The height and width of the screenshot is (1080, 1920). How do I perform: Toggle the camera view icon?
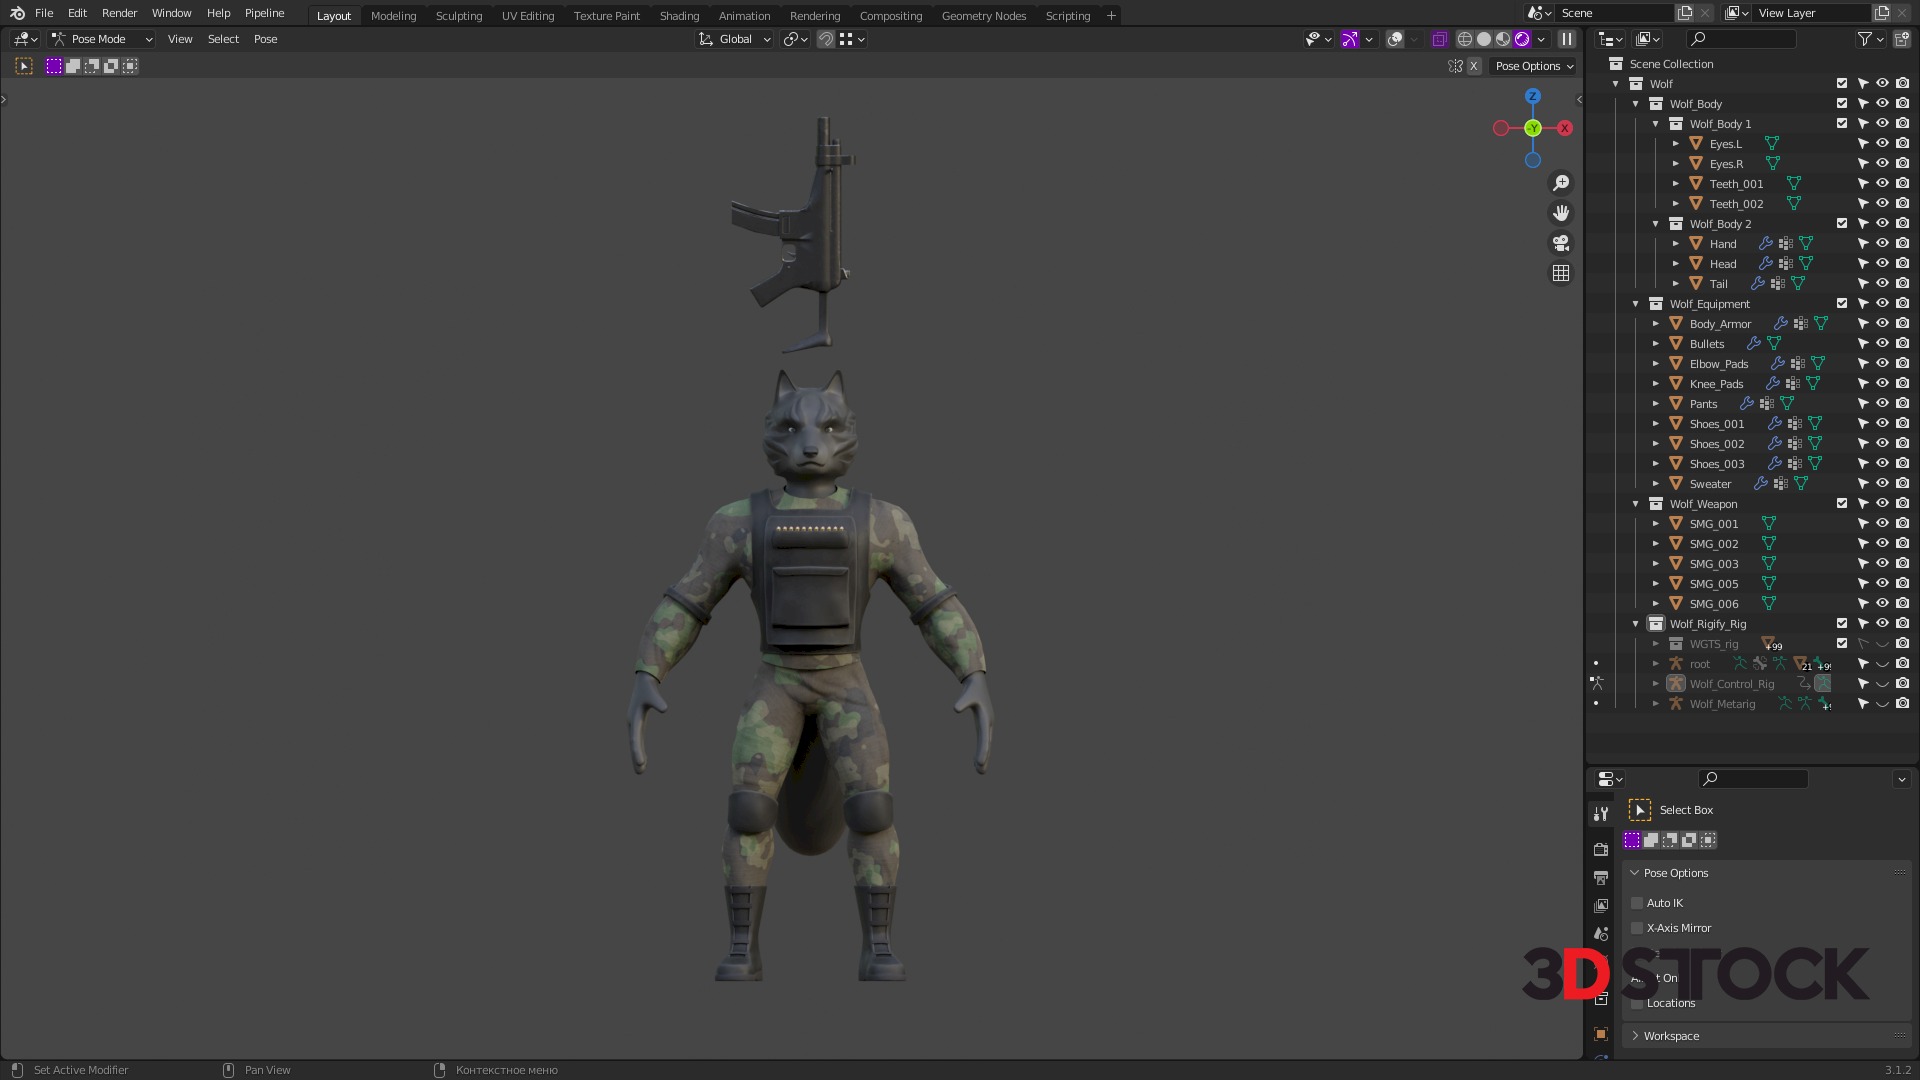click(1560, 243)
